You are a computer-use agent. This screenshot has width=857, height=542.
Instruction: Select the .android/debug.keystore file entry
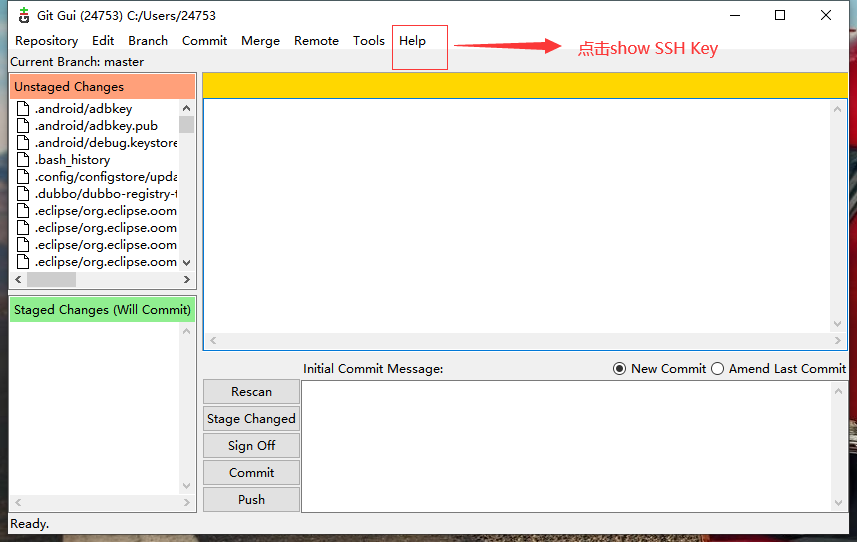click(x=106, y=143)
